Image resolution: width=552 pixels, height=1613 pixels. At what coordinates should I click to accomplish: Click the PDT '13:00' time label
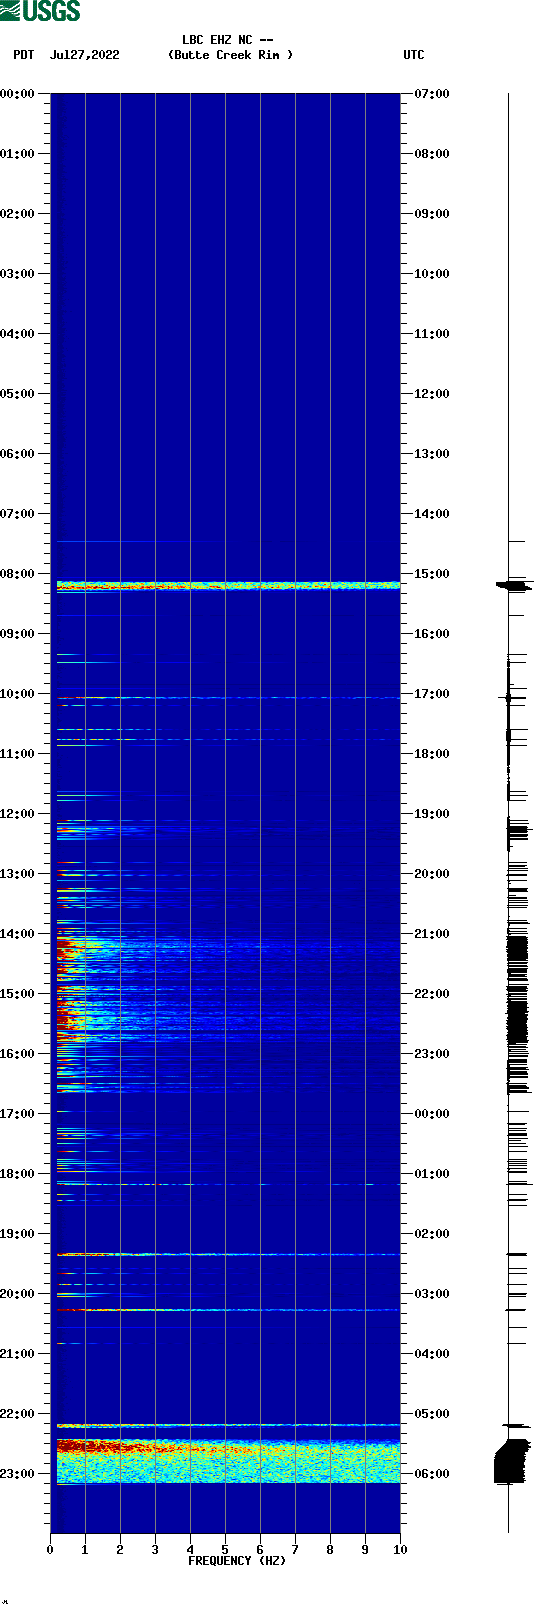(x=18, y=874)
